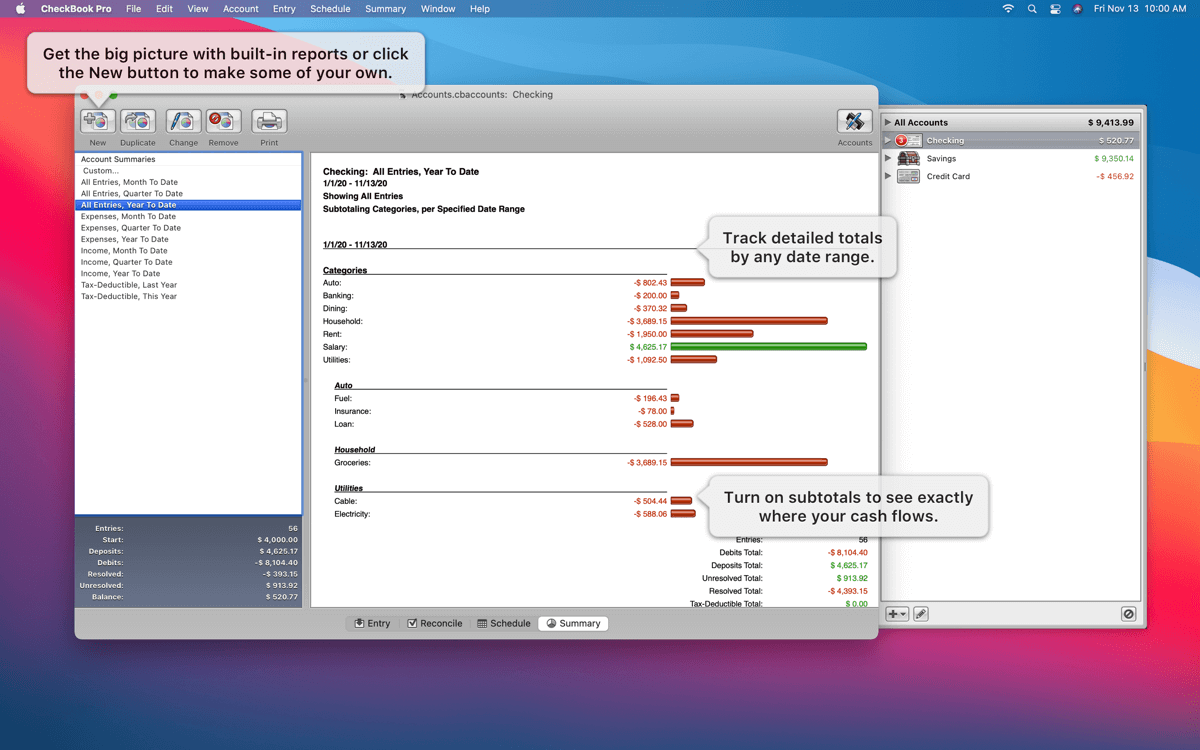Click the Checking account name in Accounts window
The height and width of the screenshot is (750, 1200).
pos(945,141)
